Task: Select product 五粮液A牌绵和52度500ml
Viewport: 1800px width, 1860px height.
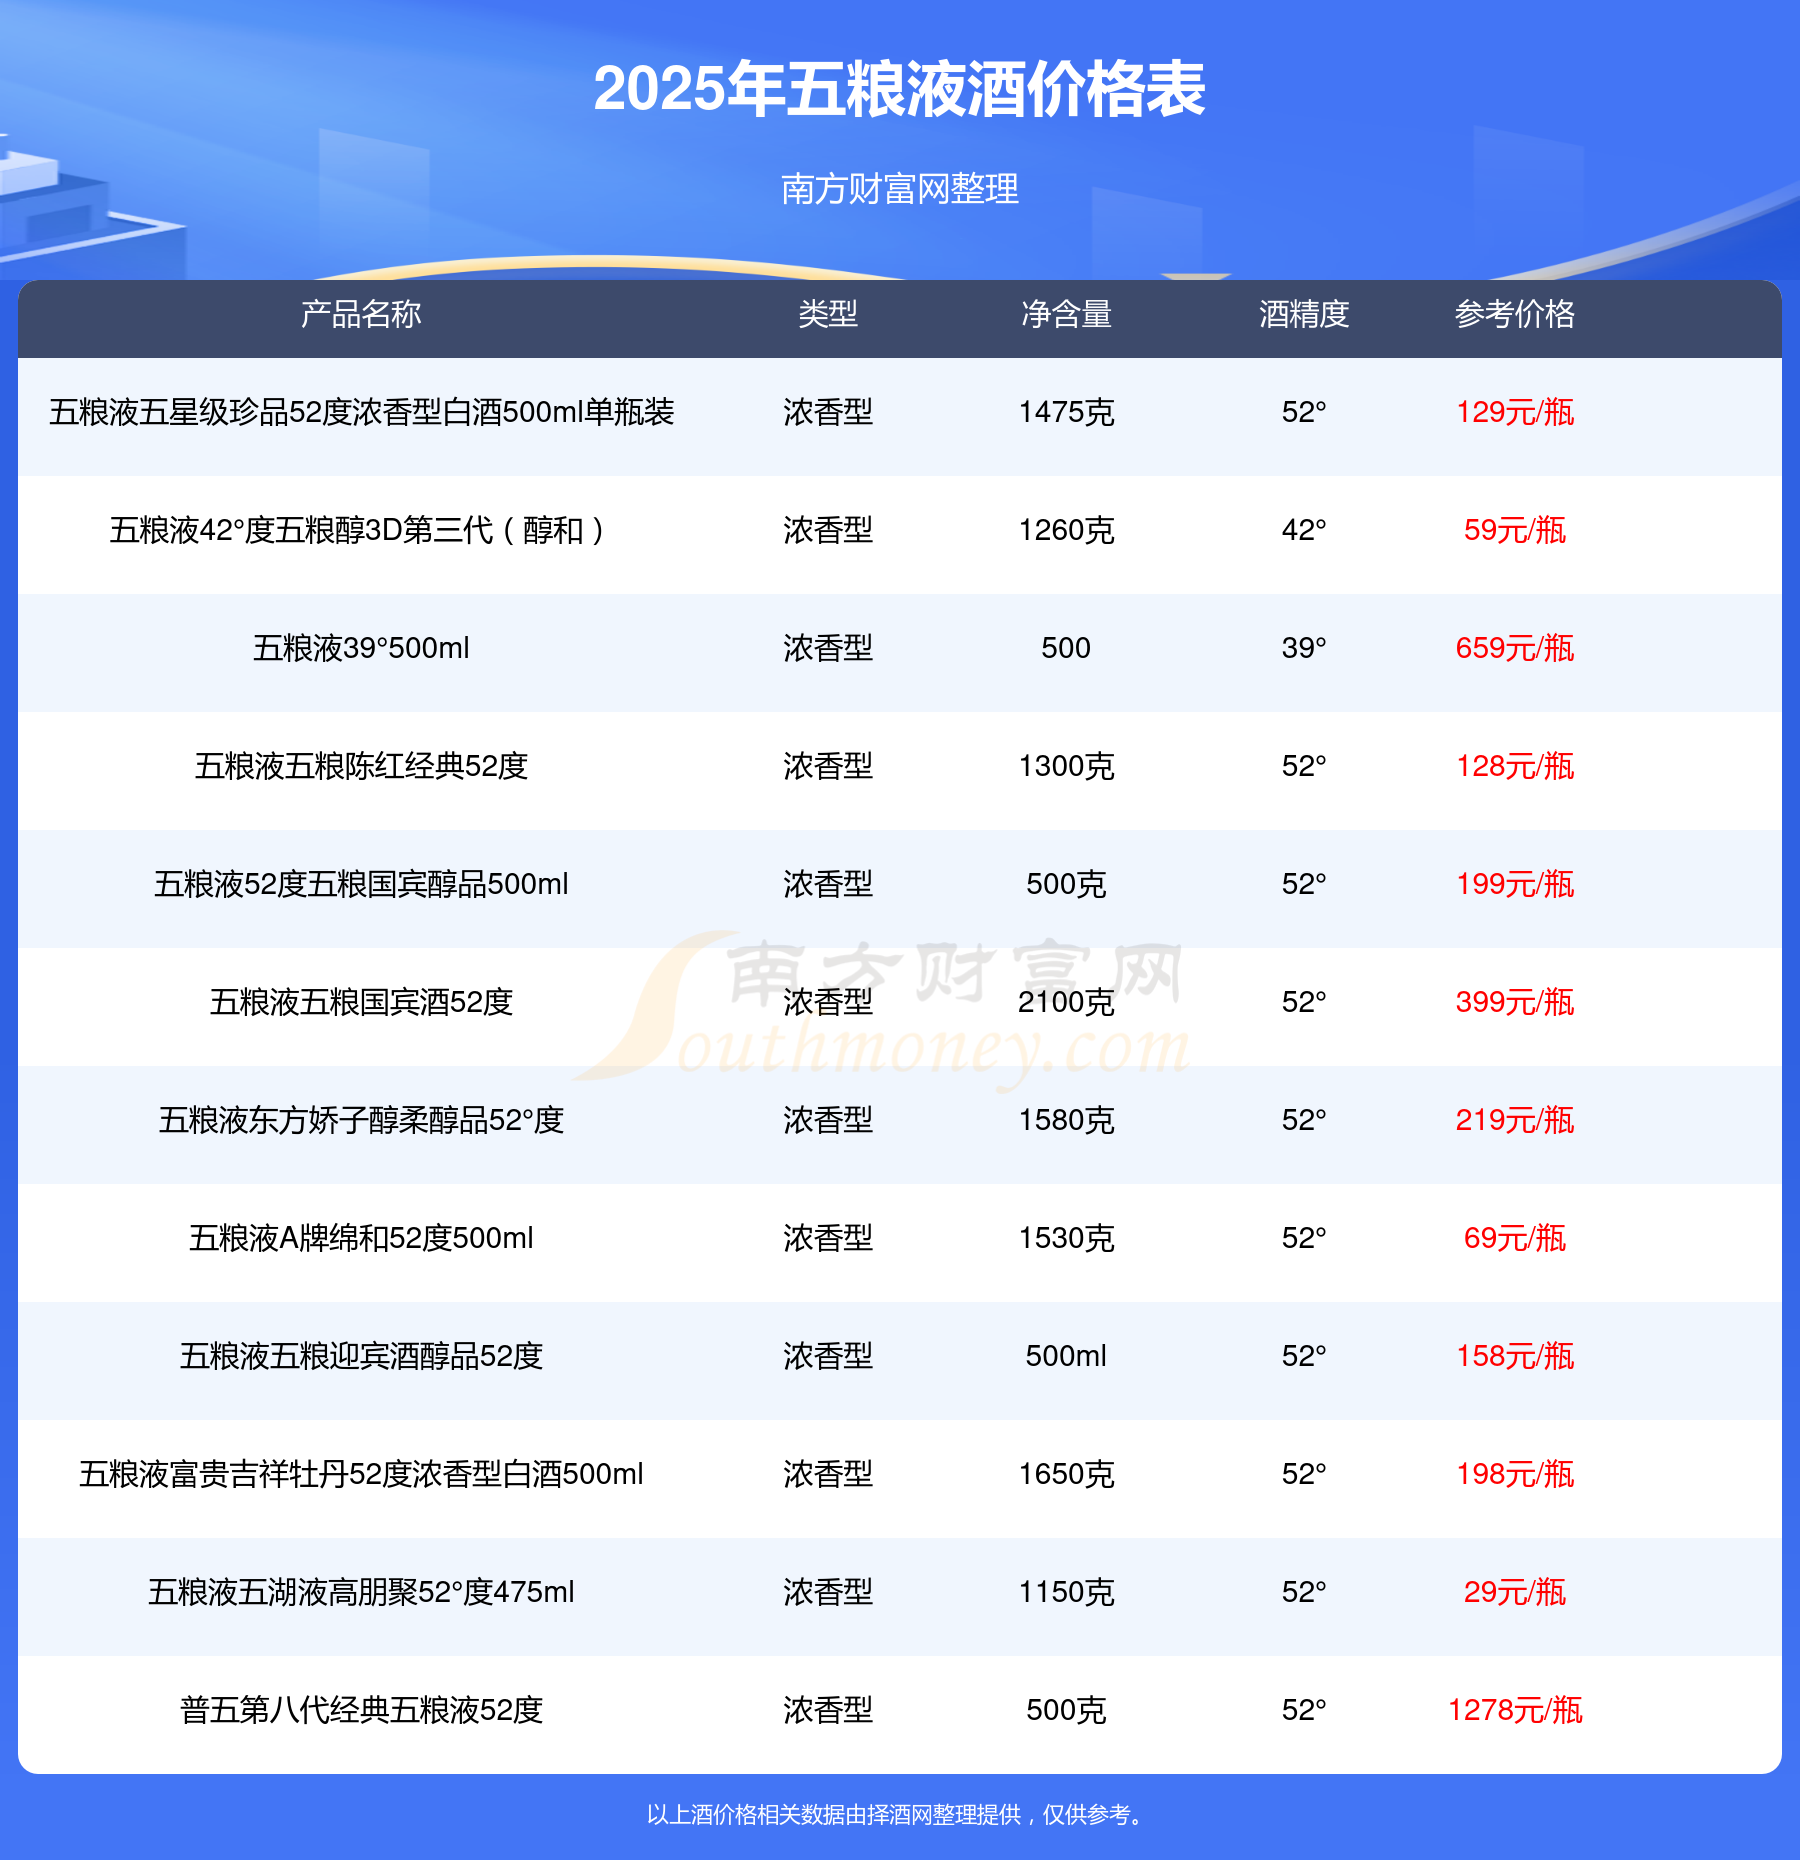Action: 361,1238
